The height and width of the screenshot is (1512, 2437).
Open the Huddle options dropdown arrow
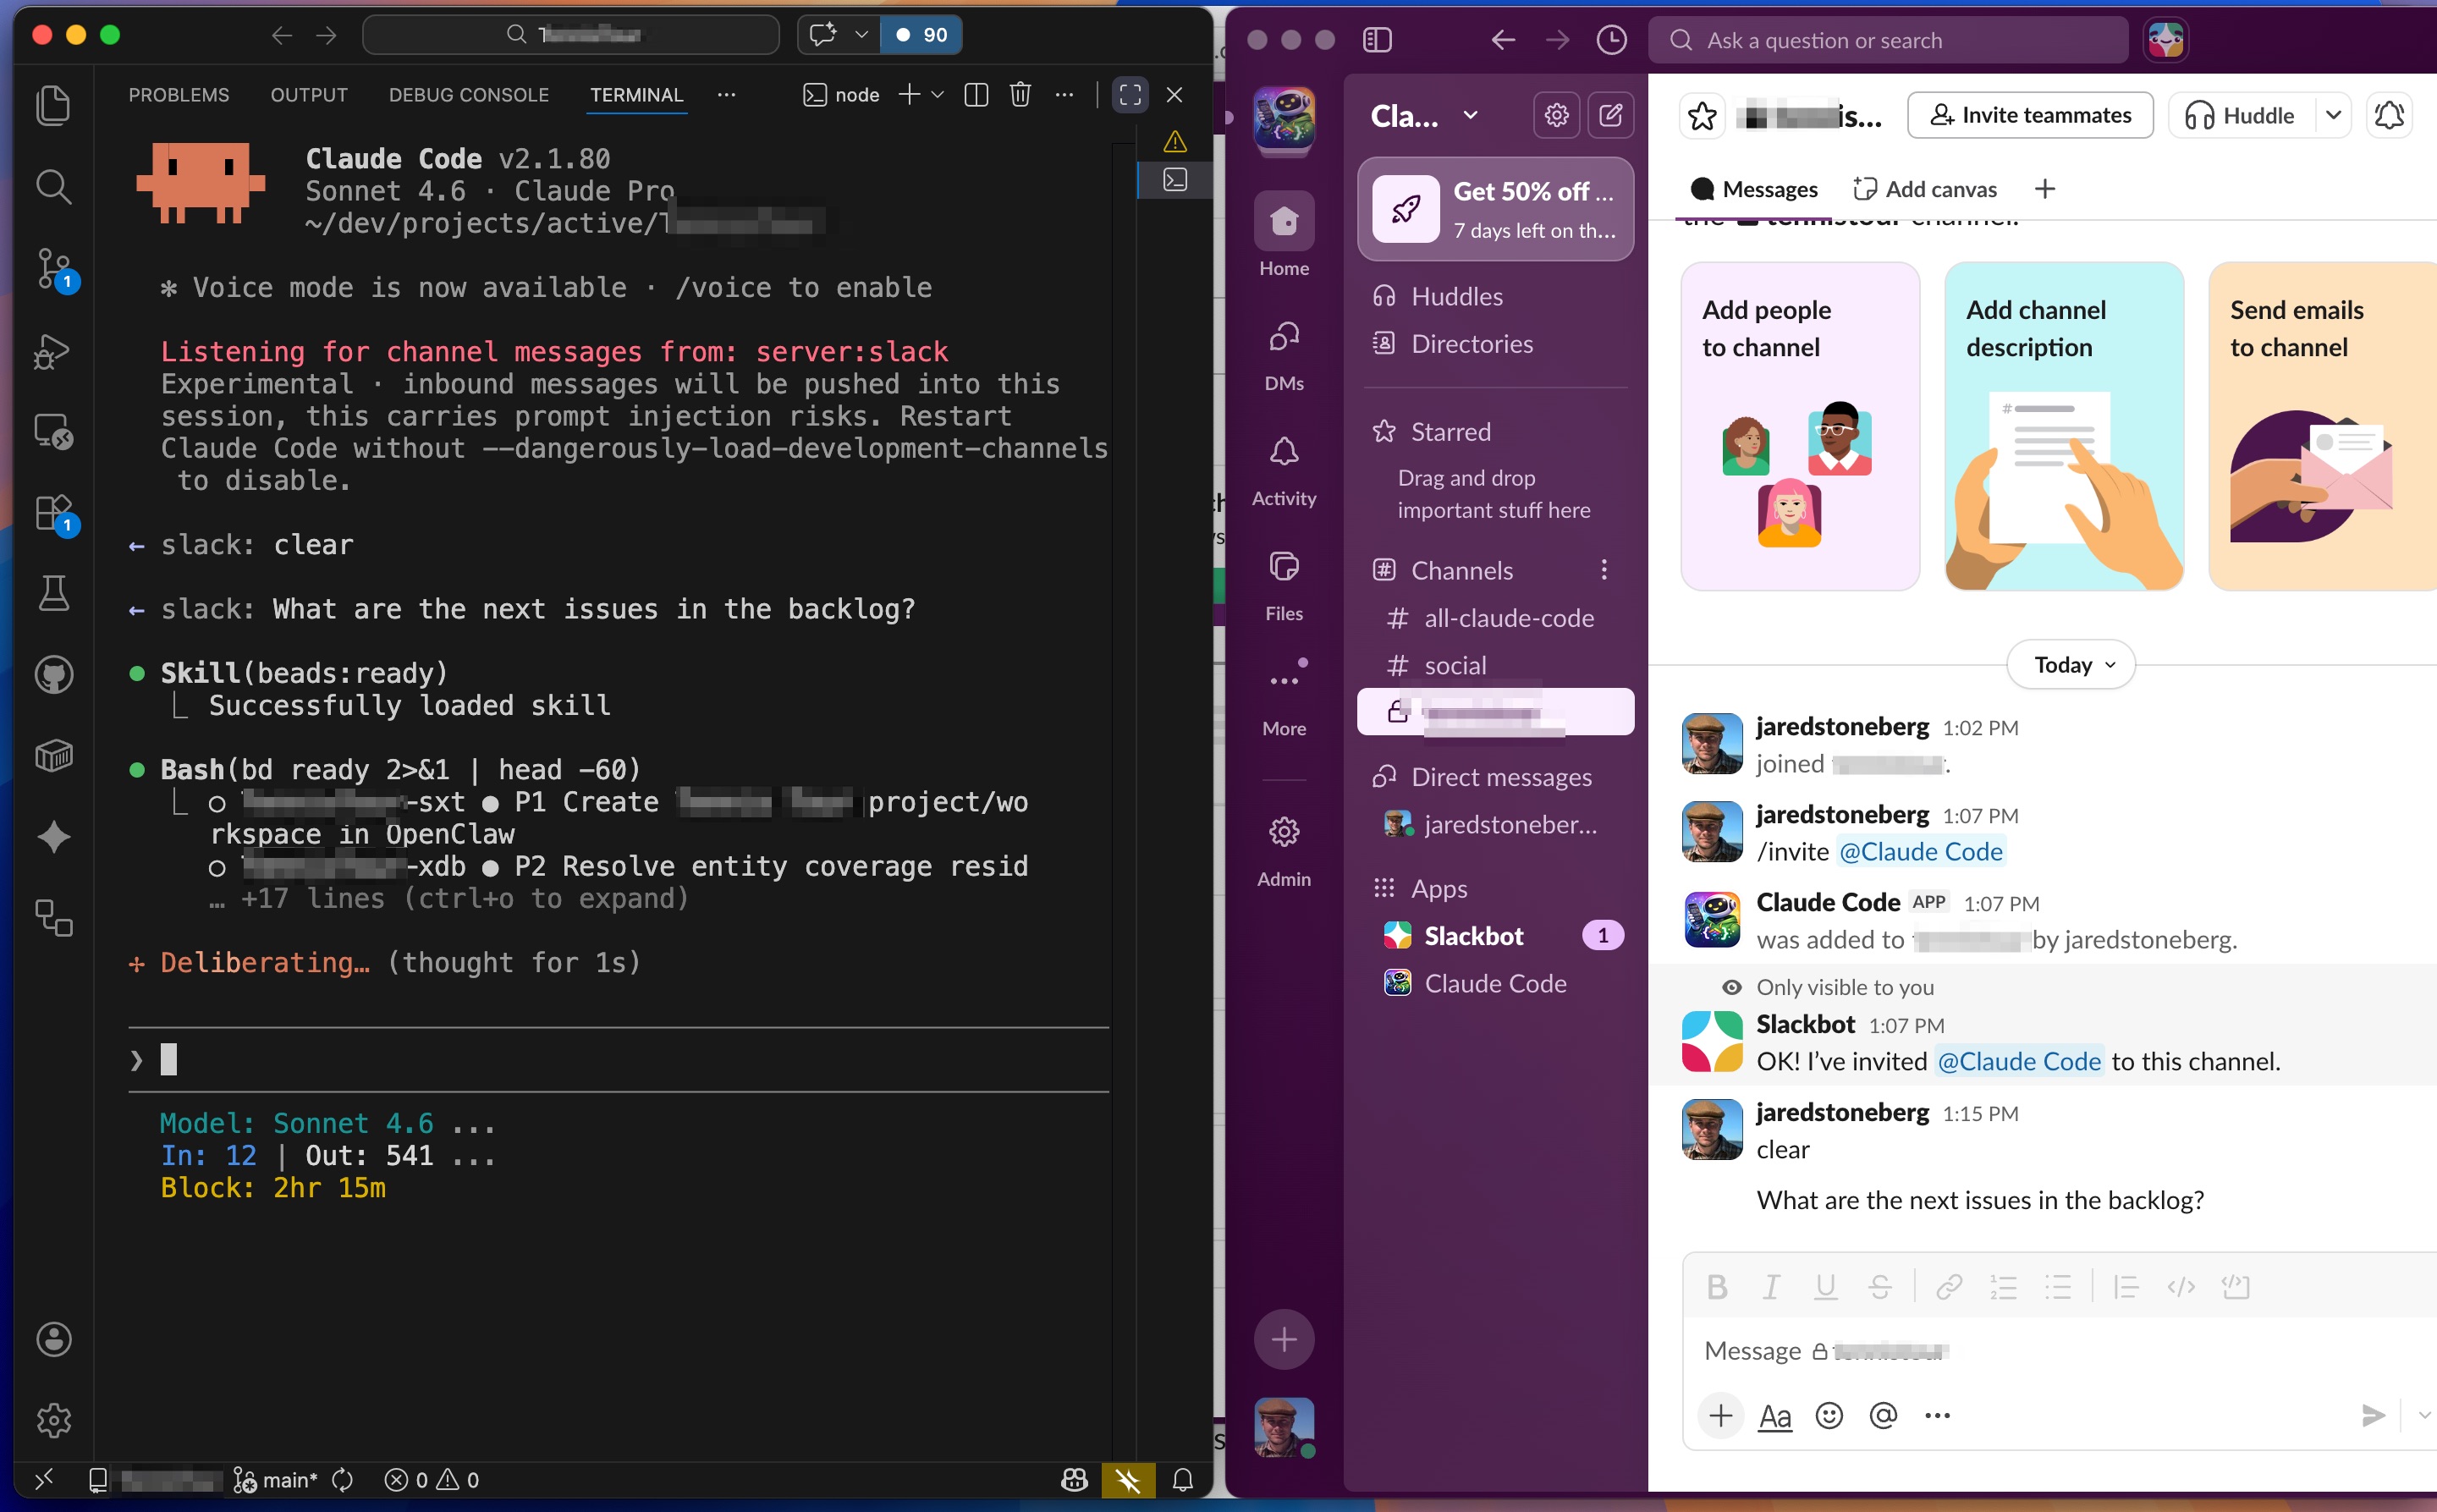point(2333,116)
